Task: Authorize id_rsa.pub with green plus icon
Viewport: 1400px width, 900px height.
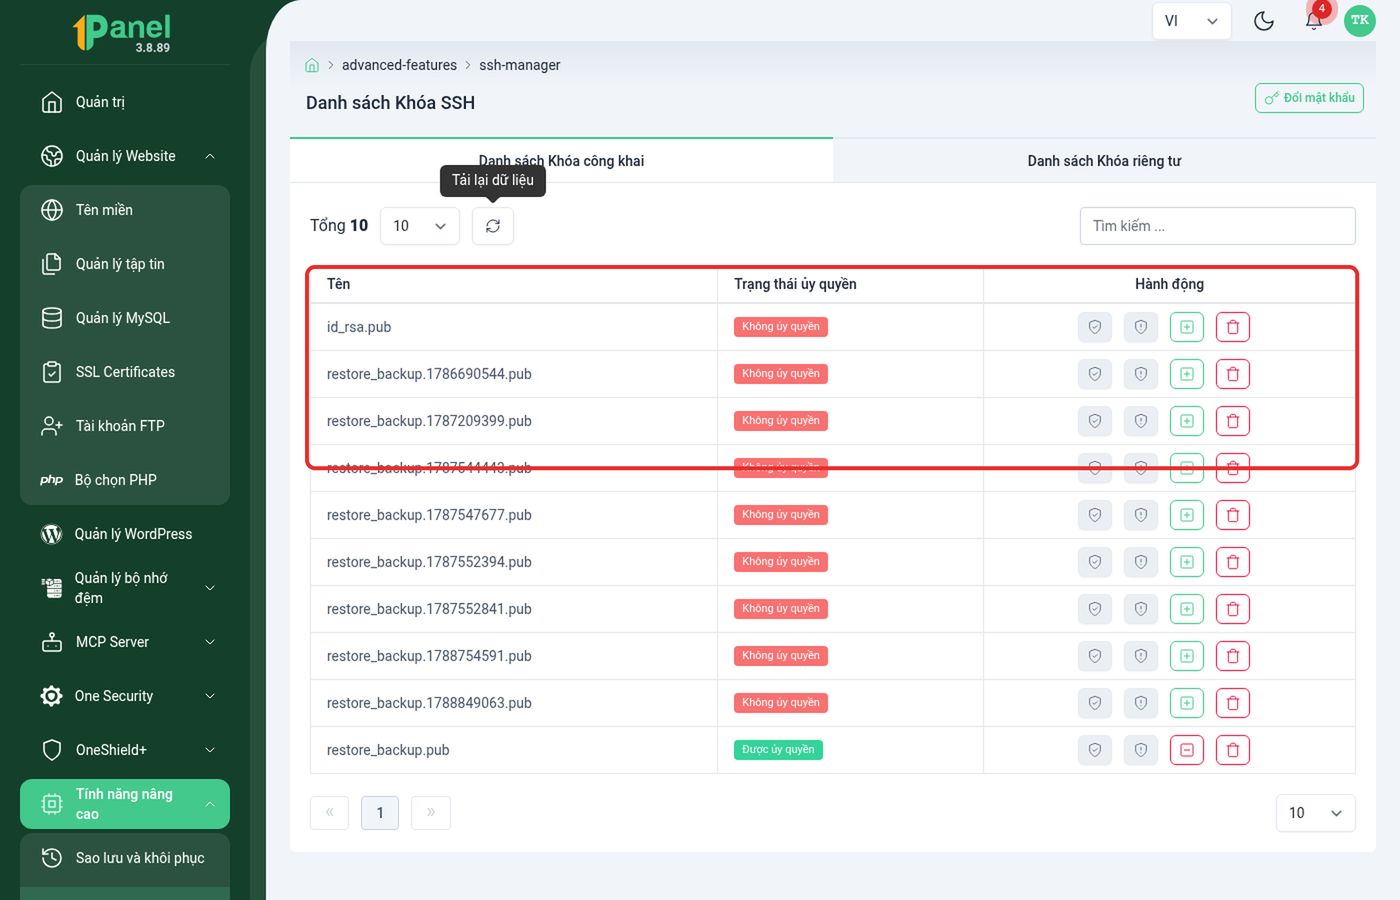Action: (1187, 327)
